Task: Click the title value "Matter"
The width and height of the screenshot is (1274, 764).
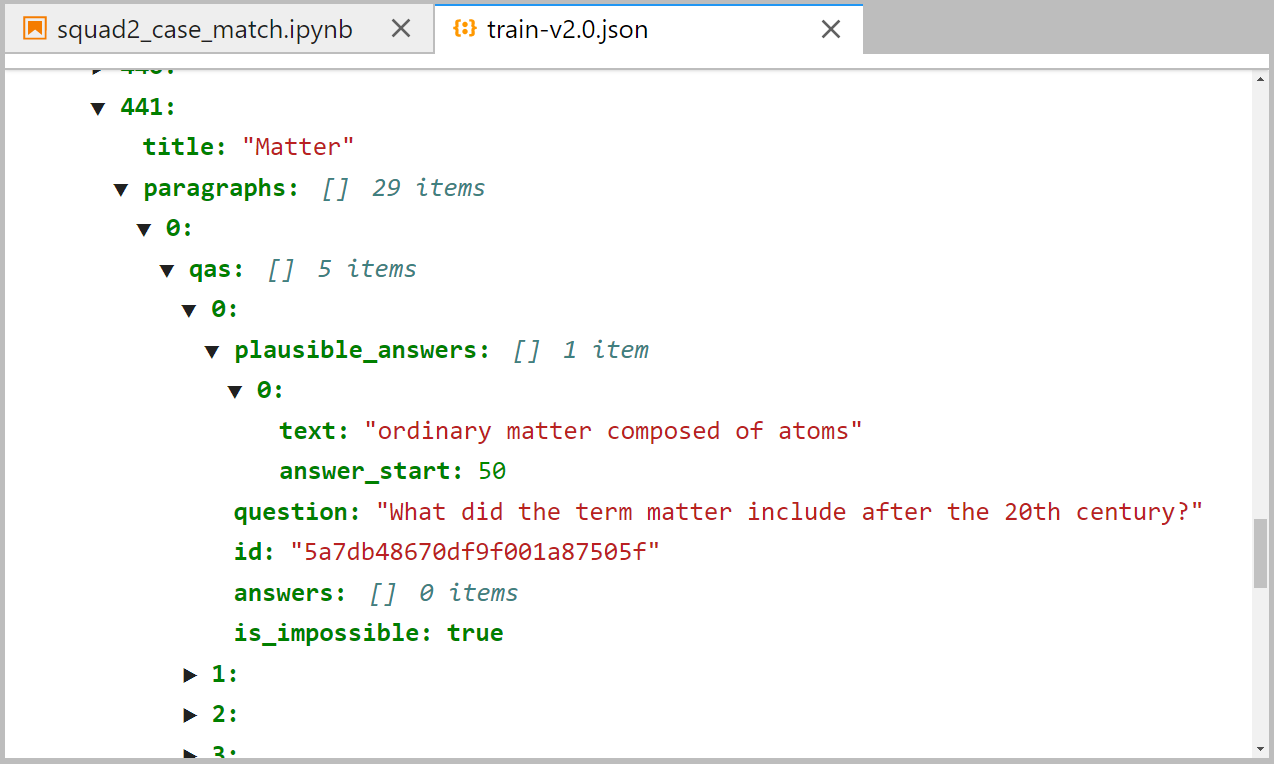Action: 299,147
